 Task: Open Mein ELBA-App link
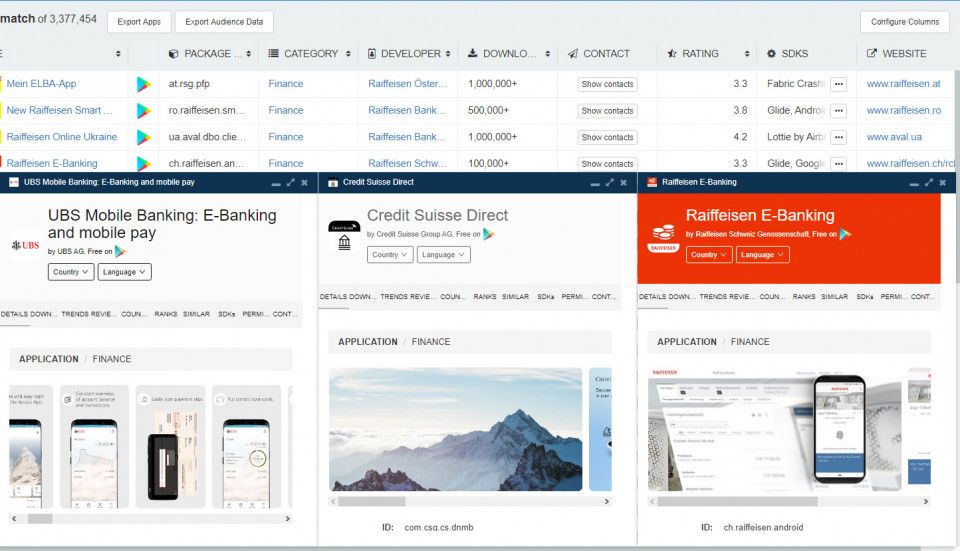point(42,84)
